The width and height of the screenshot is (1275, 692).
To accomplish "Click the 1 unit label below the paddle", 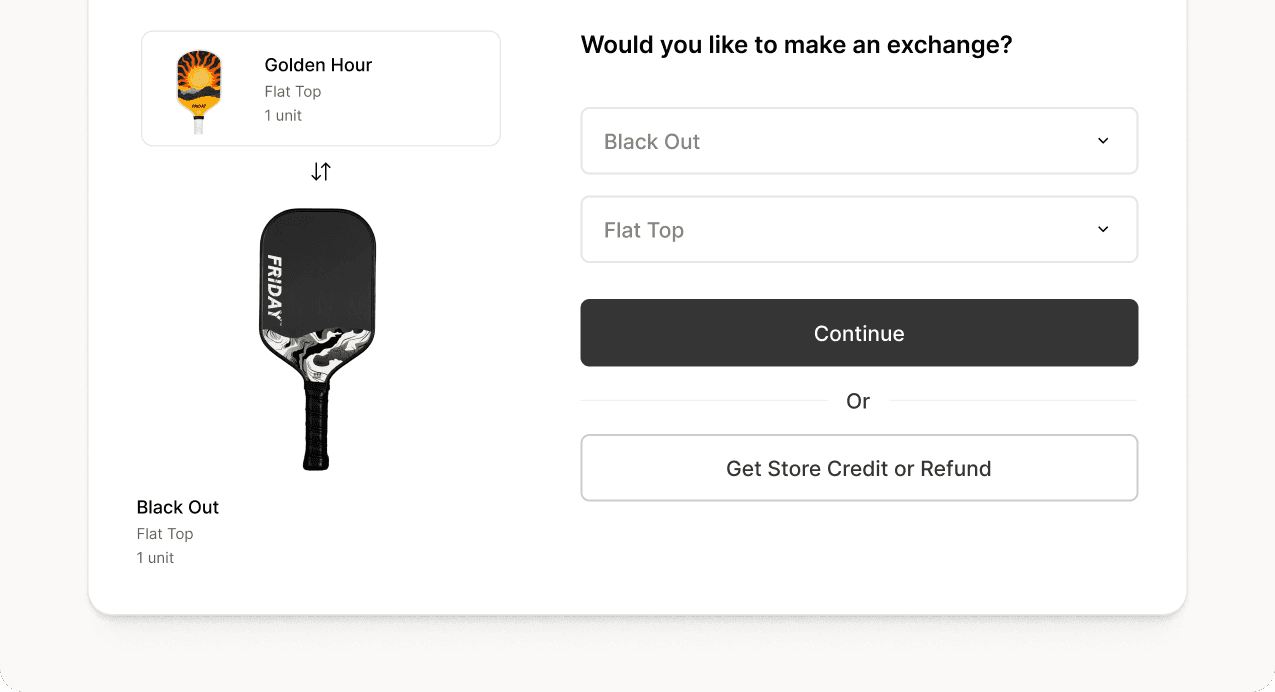I will [x=155, y=558].
